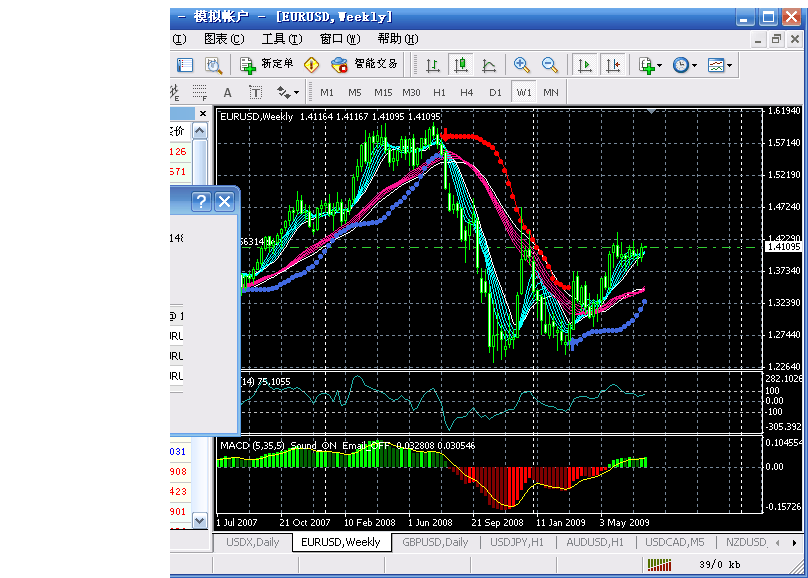Click the zoom in magnifier icon

coord(522,65)
